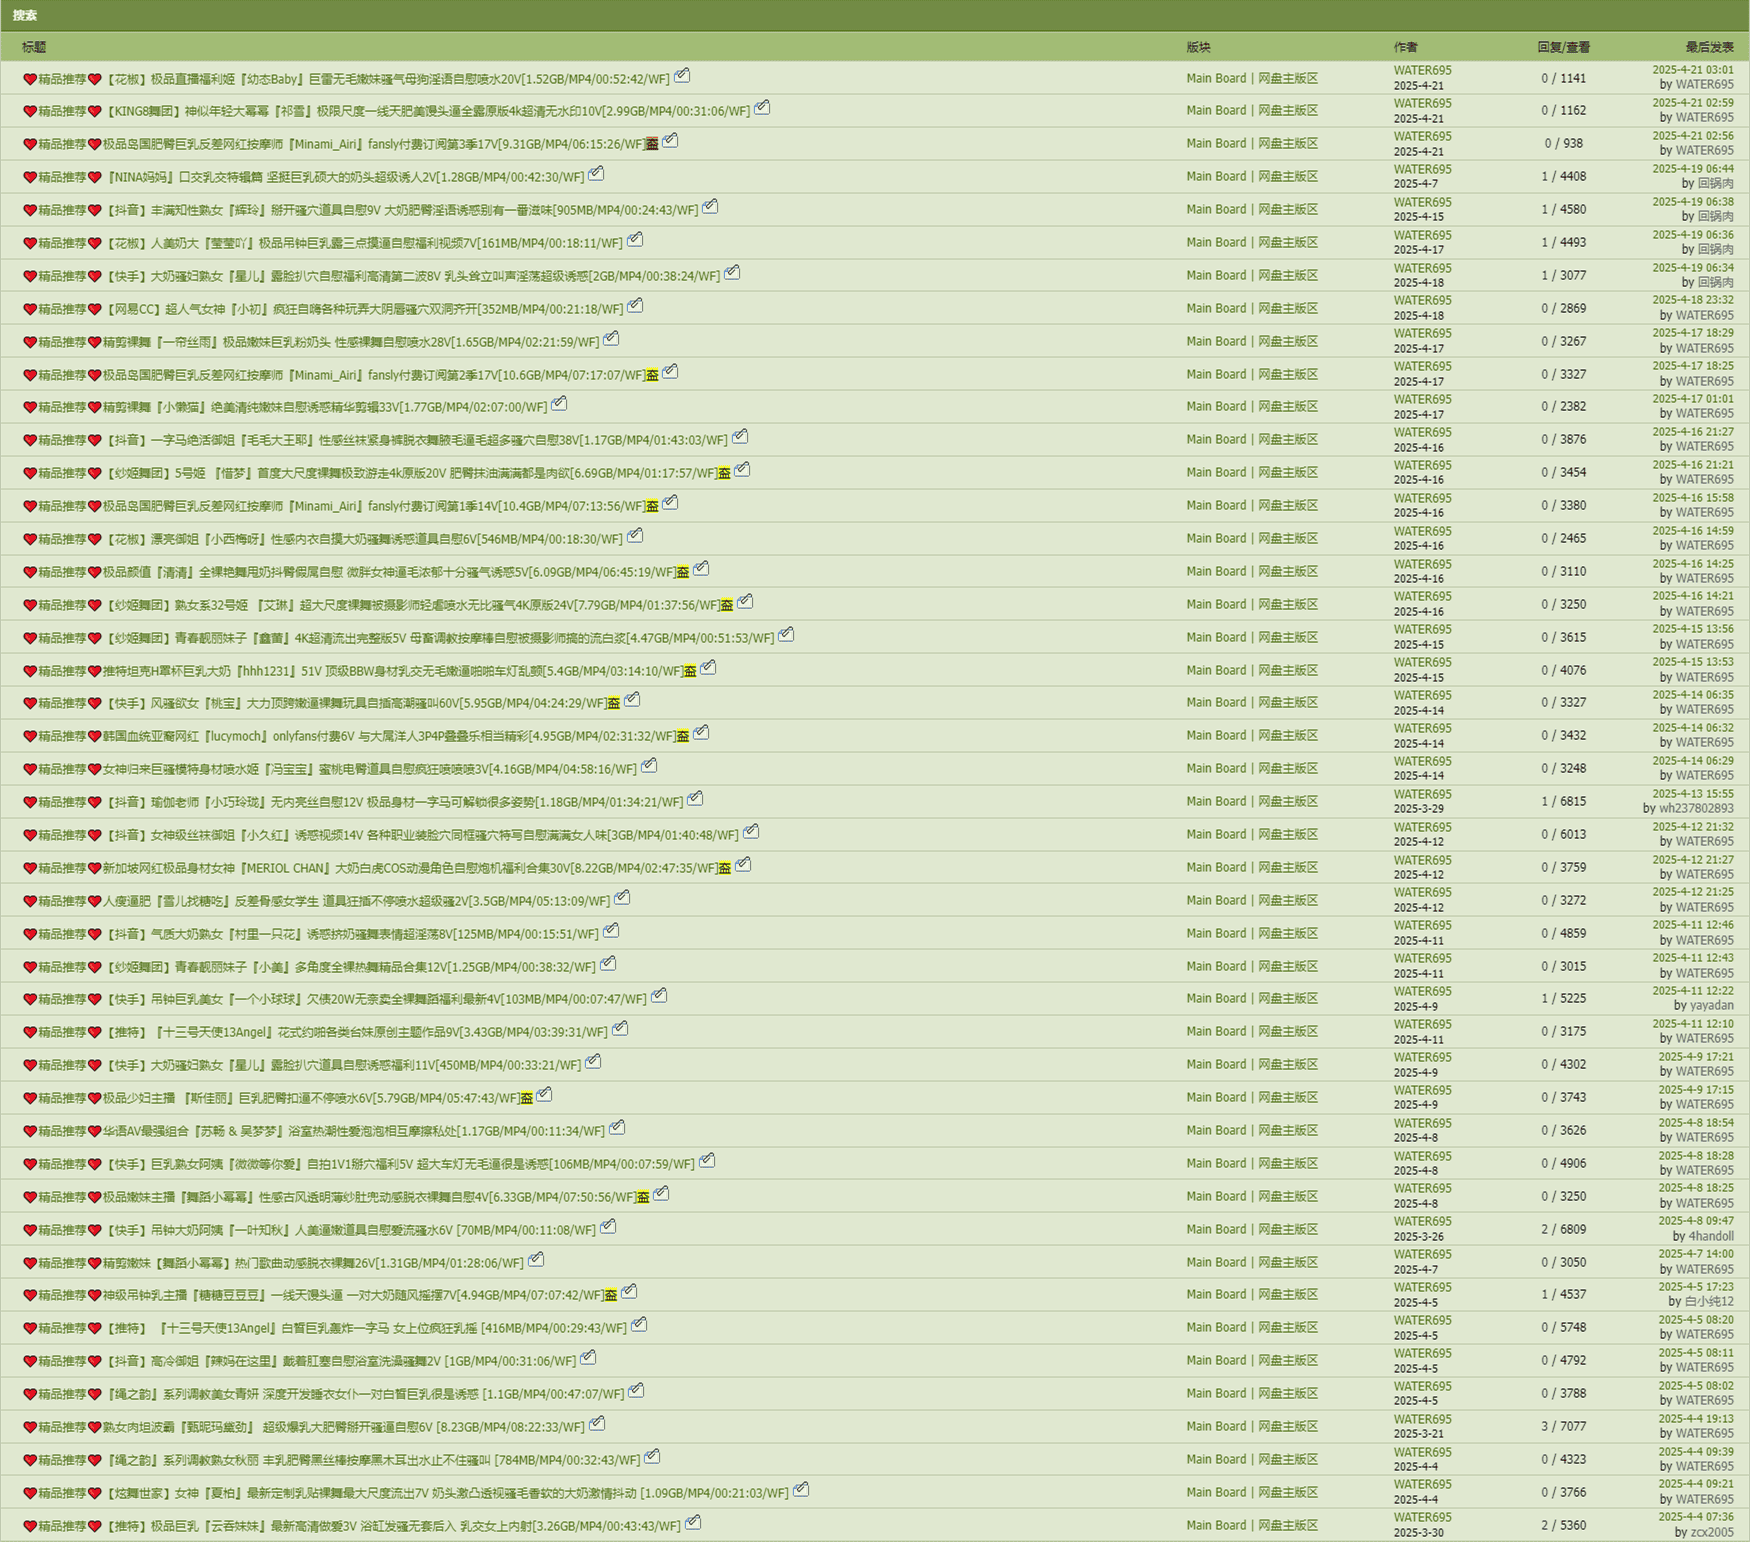Open the 网盘主版区 link in the last row

(x=1288, y=1525)
